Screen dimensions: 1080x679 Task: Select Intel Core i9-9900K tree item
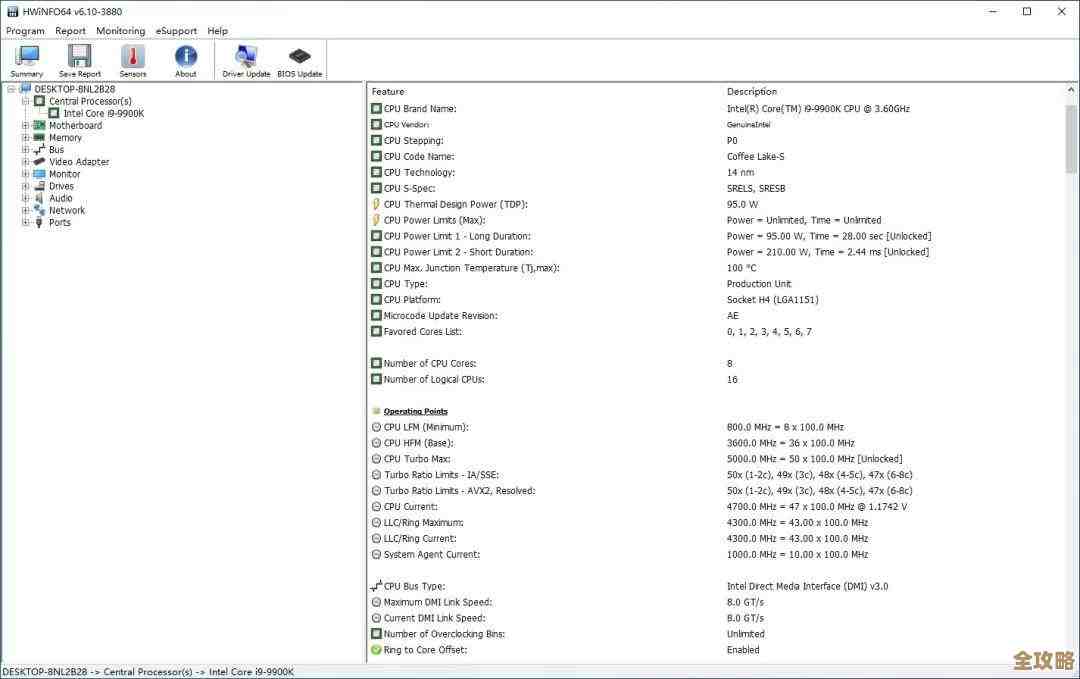tap(104, 113)
